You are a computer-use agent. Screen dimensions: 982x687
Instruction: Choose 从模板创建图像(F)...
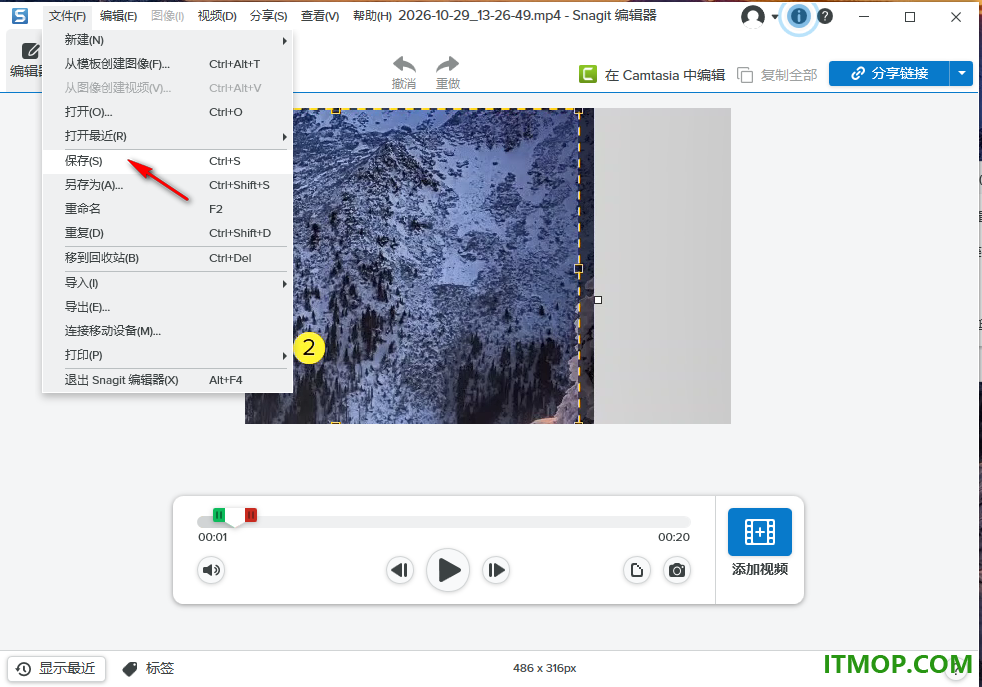pyautogui.click(x=167, y=64)
